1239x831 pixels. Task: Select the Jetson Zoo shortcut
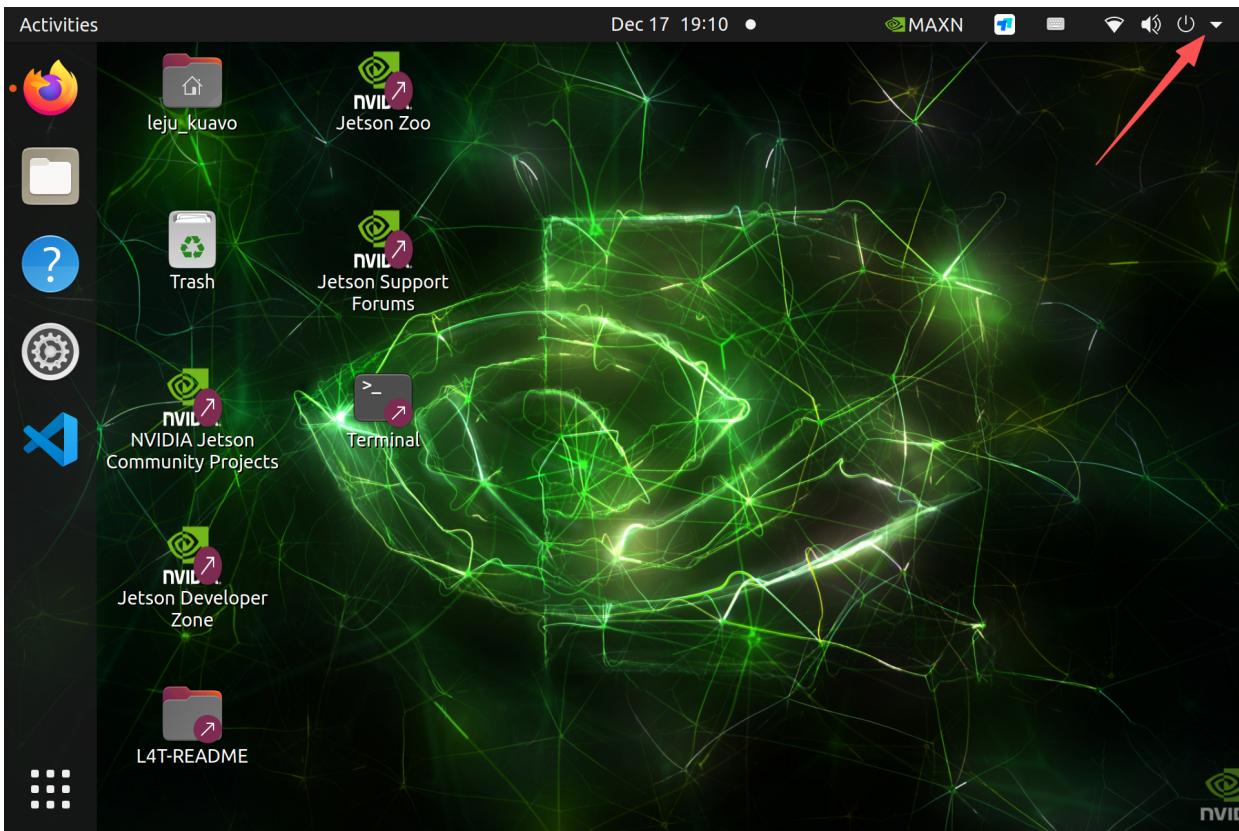click(383, 82)
